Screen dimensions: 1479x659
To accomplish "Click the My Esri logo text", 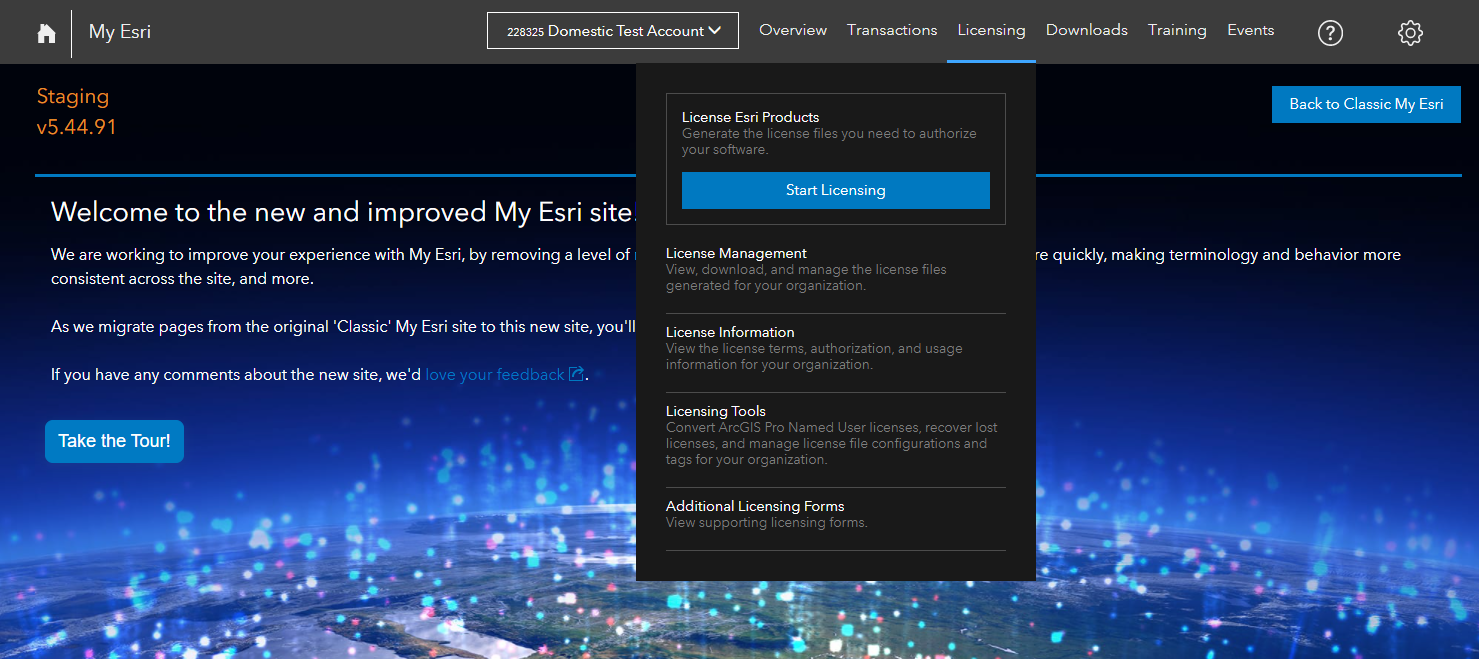I will [119, 31].
